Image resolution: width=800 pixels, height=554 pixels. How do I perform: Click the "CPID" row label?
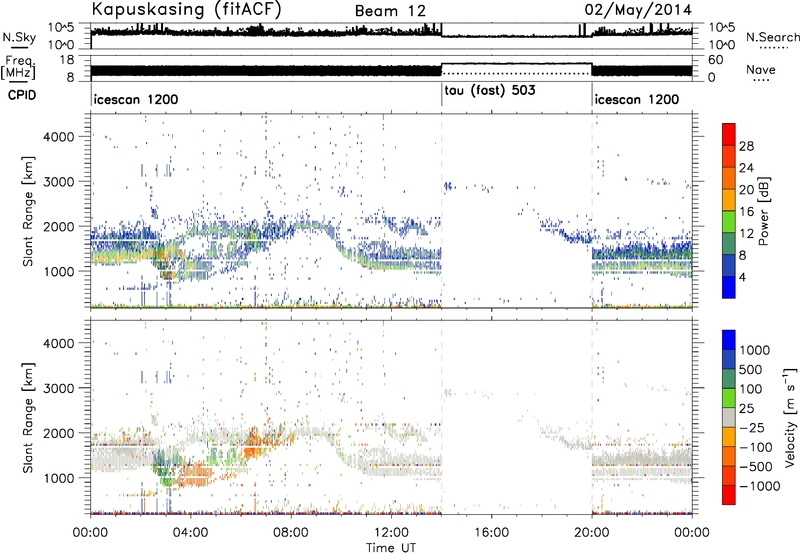coord(22,95)
